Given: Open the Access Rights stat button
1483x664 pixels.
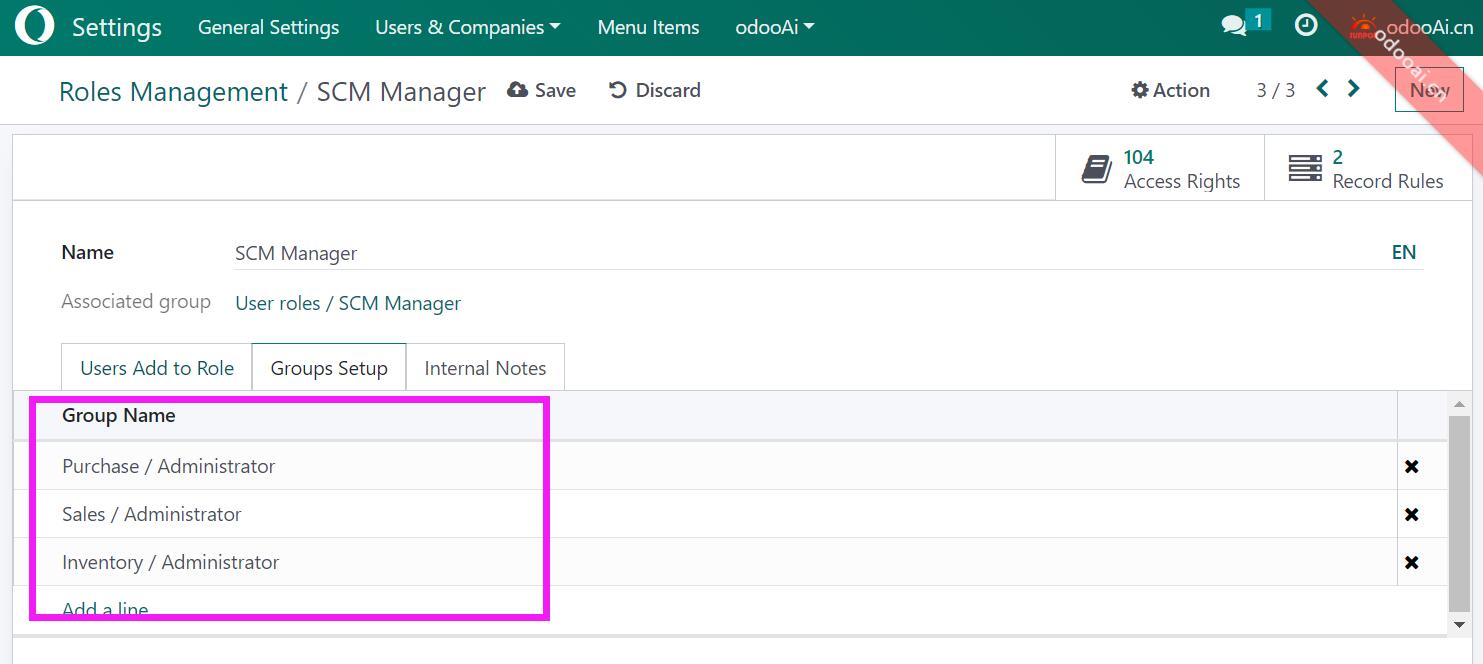Looking at the screenshot, I should click(x=1160, y=169).
